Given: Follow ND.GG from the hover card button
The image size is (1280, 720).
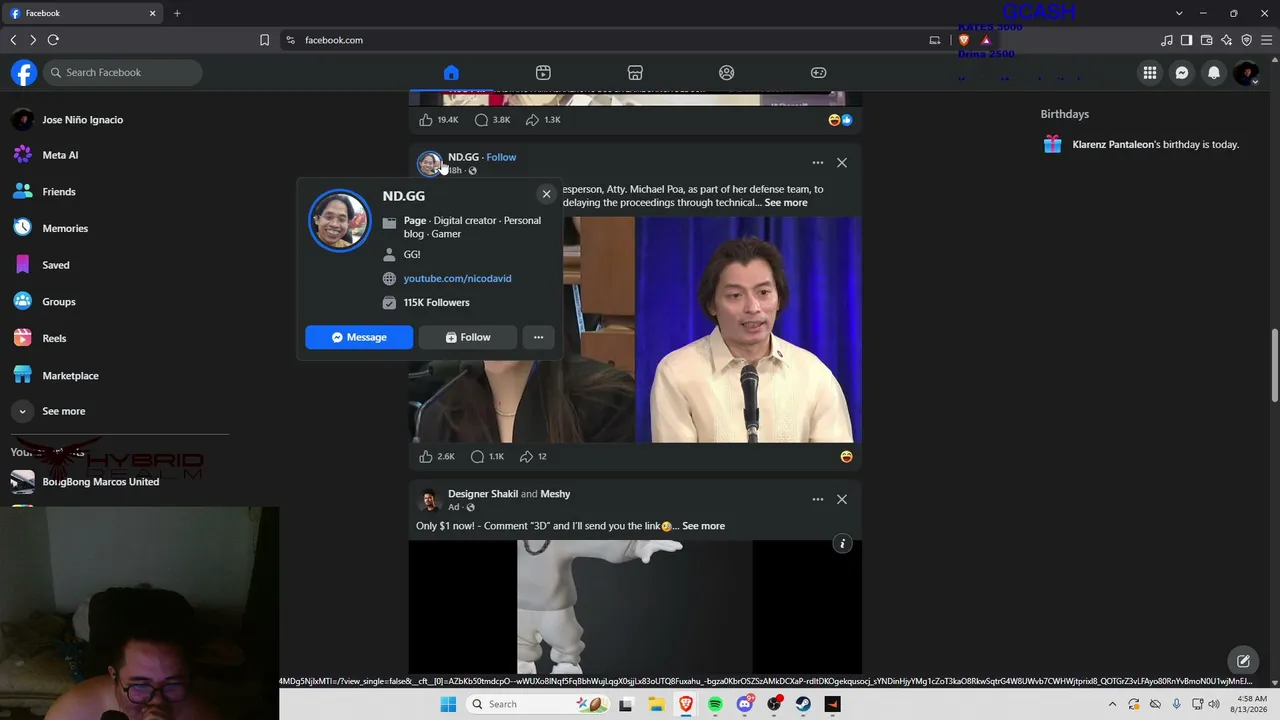Looking at the screenshot, I should (x=468, y=337).
